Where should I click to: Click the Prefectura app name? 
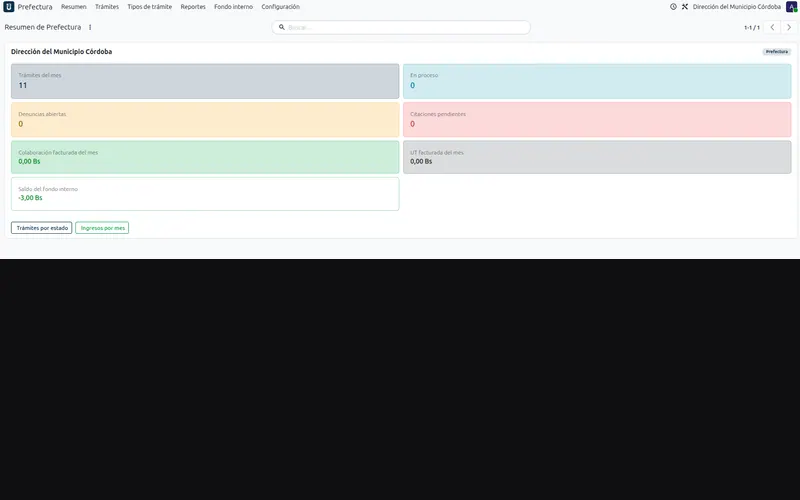[35, 7]
